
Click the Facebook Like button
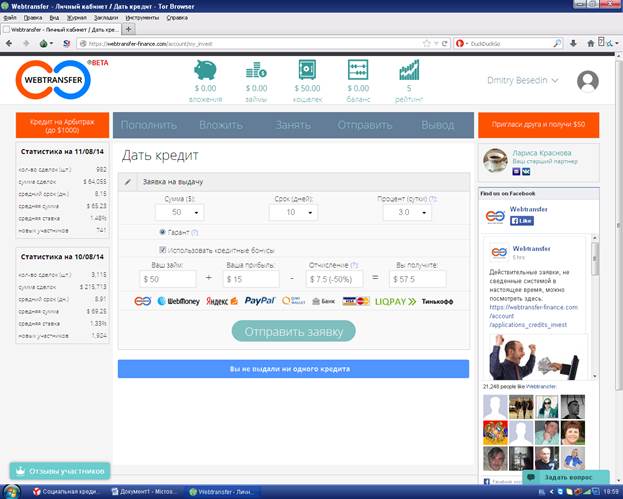pos(522,220)
